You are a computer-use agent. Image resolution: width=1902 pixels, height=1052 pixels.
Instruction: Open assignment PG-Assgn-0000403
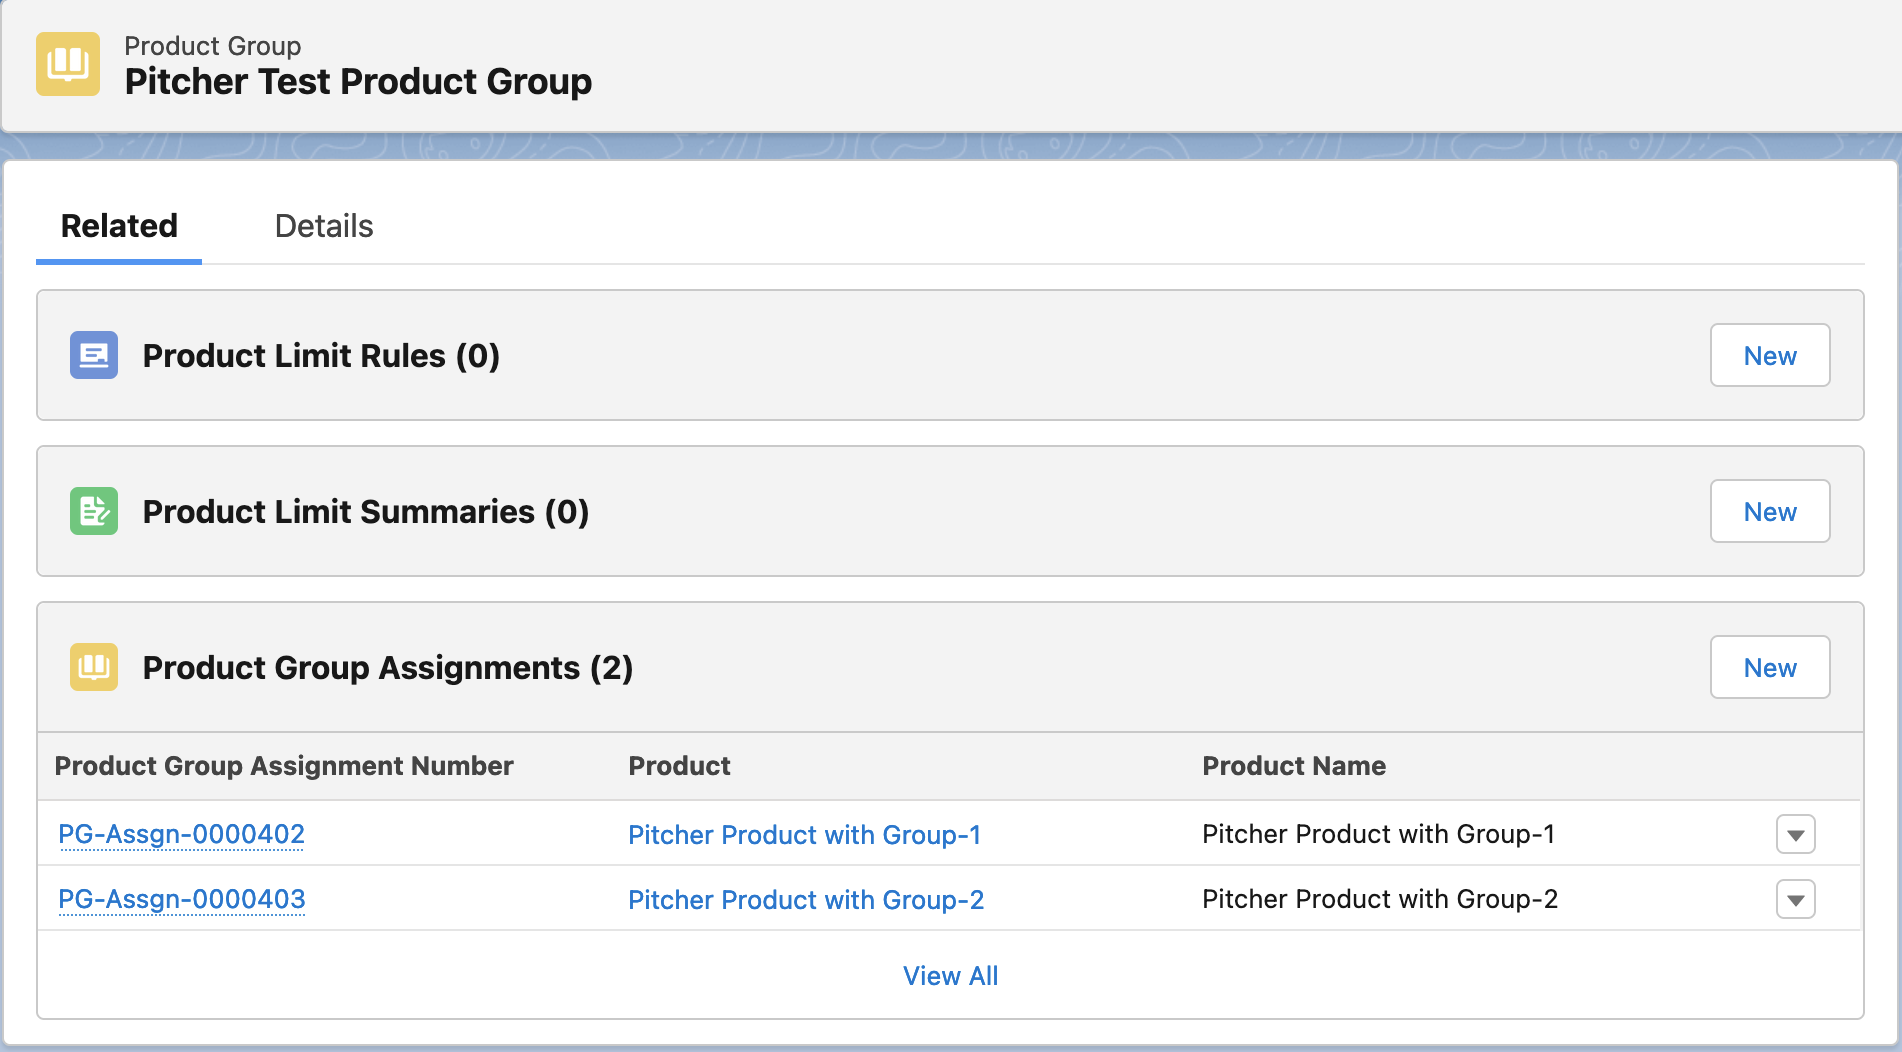(181, 899)
